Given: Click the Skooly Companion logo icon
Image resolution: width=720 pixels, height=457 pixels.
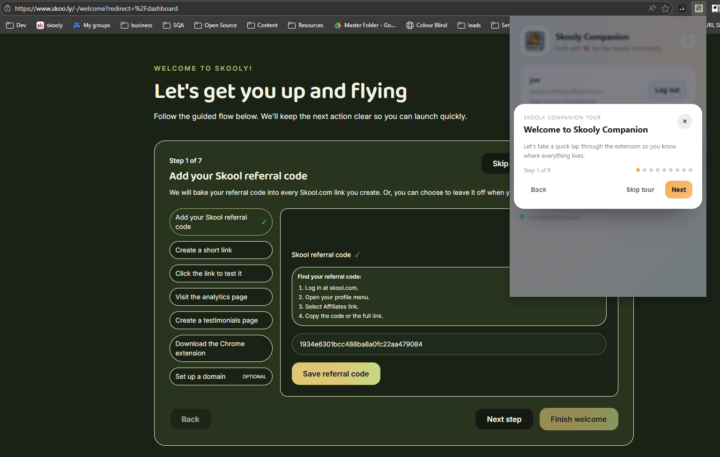Looking at the screenshot, I should pos(535,40).
